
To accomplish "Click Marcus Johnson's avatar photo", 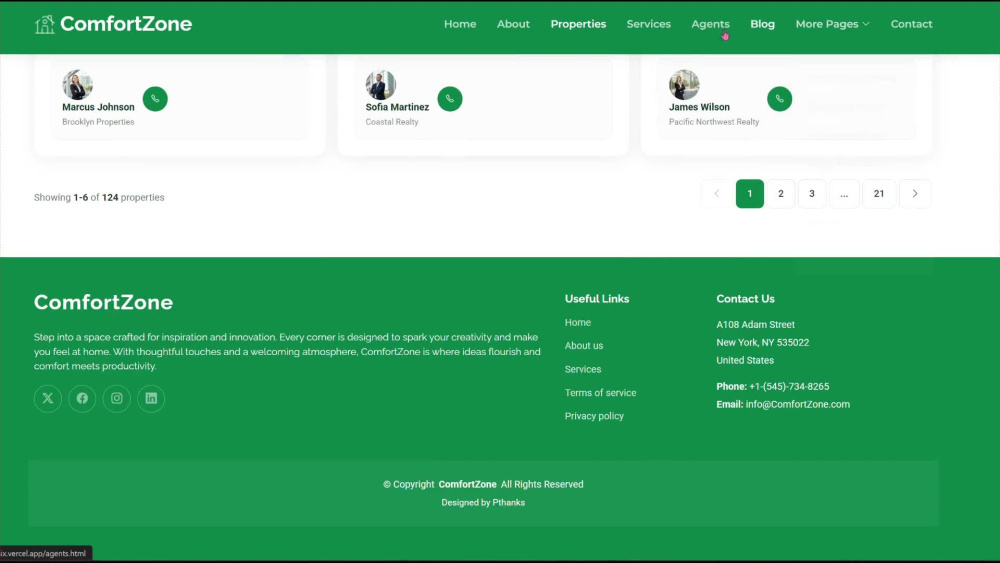I will pyautogui.click(x=77, y=85).
